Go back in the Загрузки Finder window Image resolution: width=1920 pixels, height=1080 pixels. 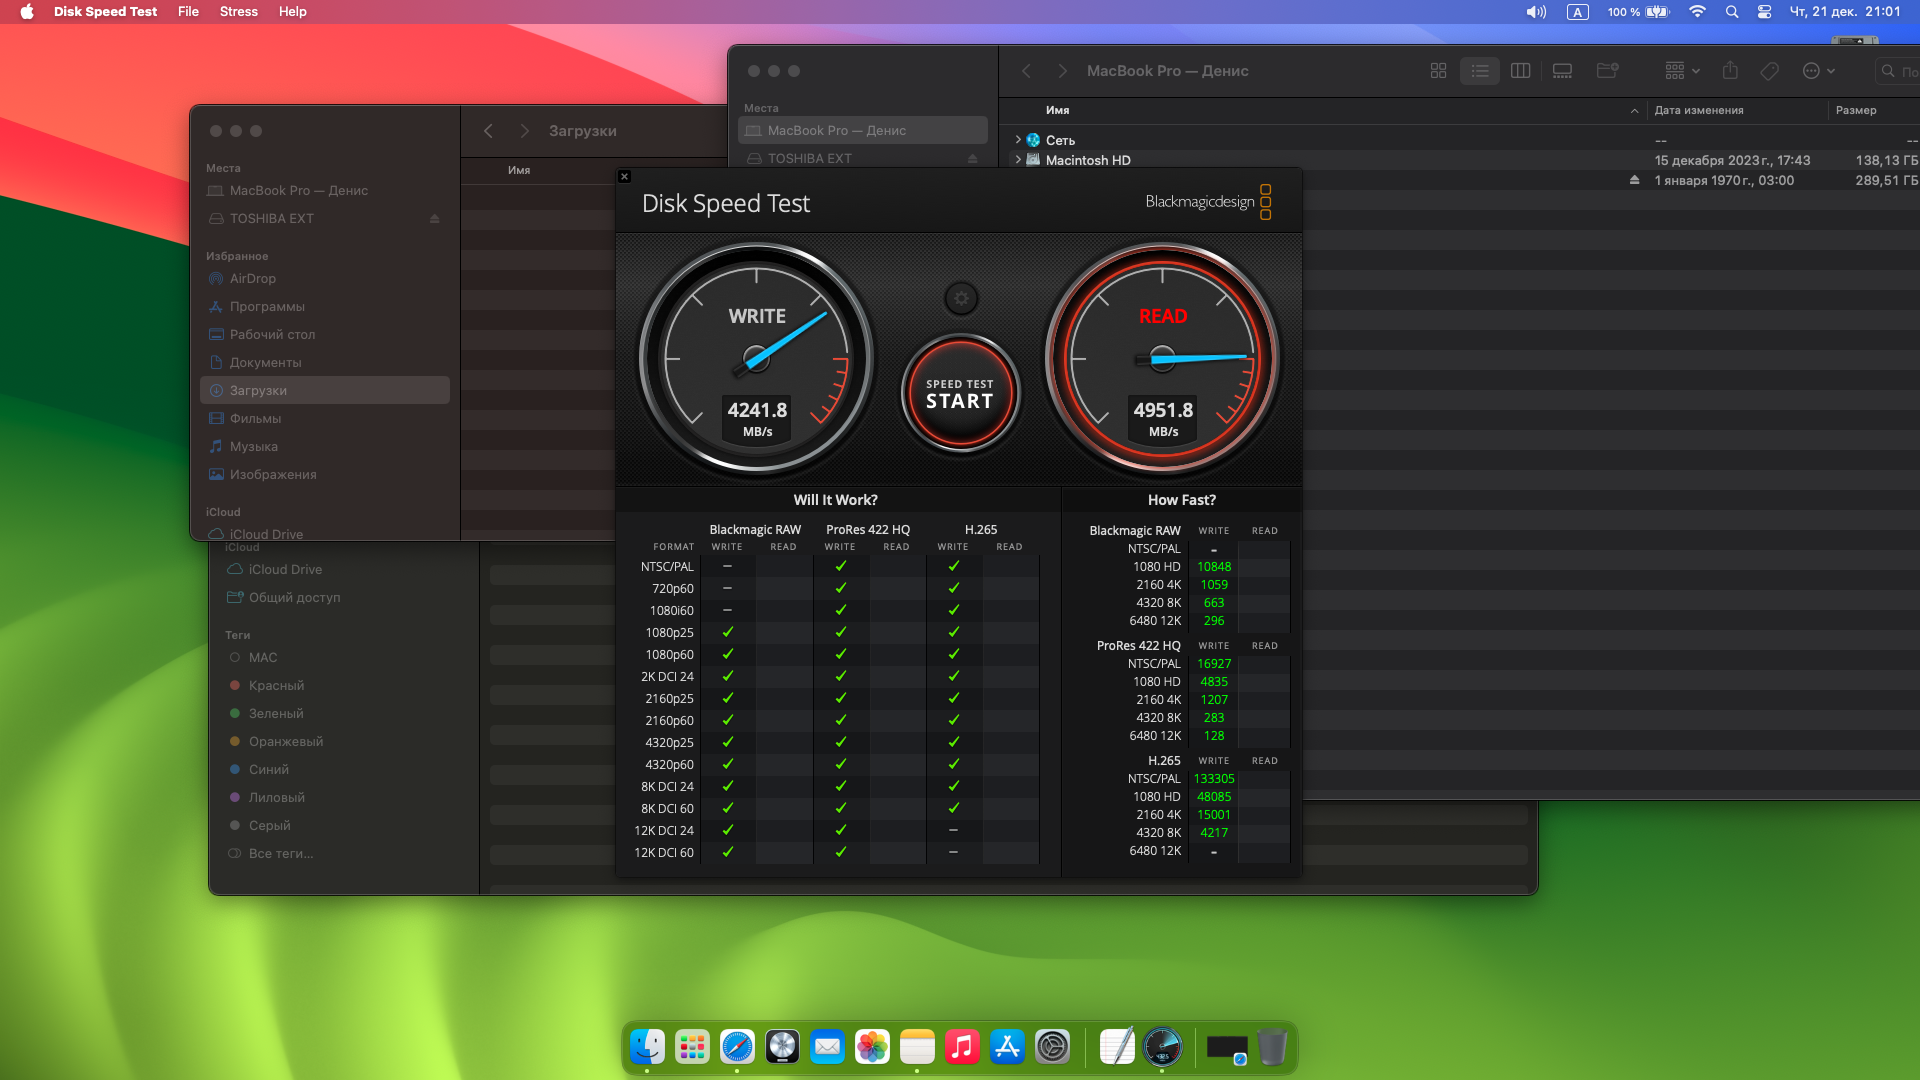click(x=488, y=131)
